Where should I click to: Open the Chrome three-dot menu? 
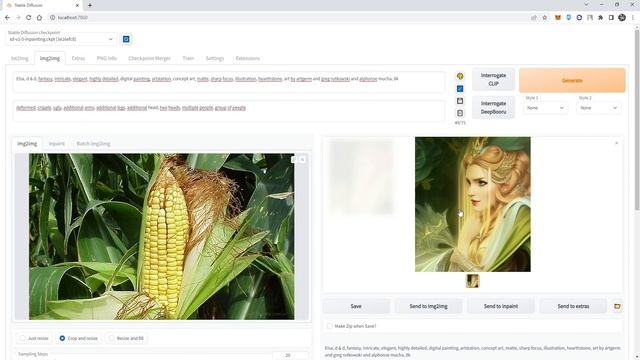point(633,18)
